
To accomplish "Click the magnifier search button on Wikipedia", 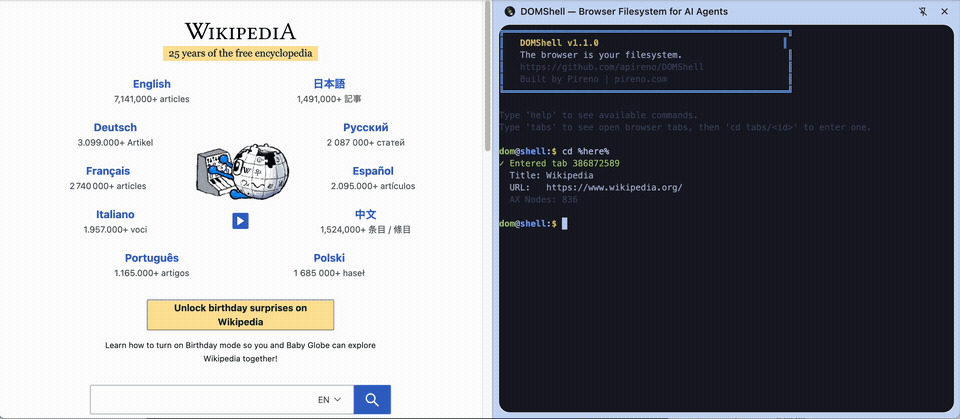I will coord(372,399).
